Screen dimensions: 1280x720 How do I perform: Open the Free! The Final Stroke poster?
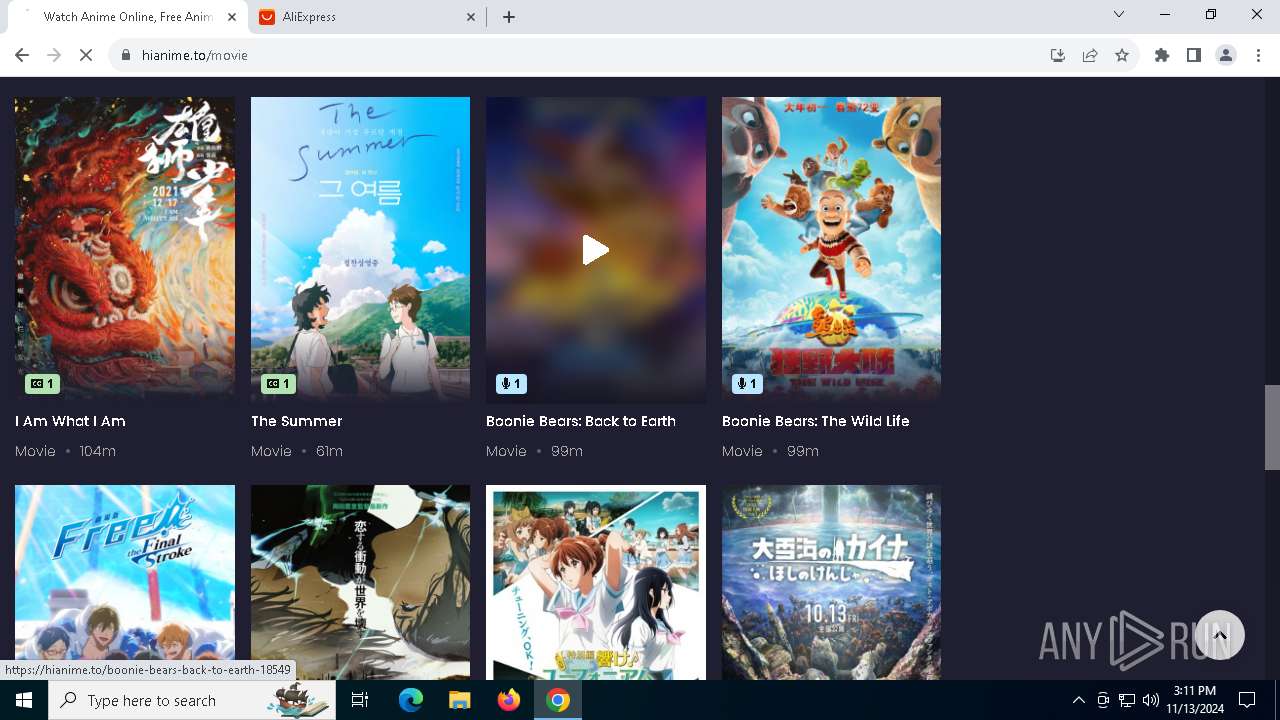click(x=125, y=582)
